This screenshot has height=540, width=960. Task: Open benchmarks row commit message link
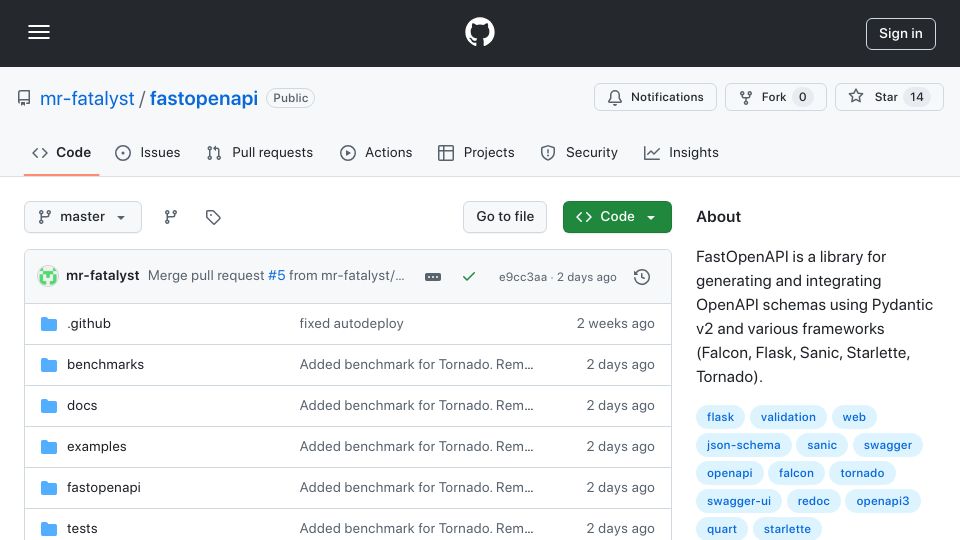pos(416,364)
